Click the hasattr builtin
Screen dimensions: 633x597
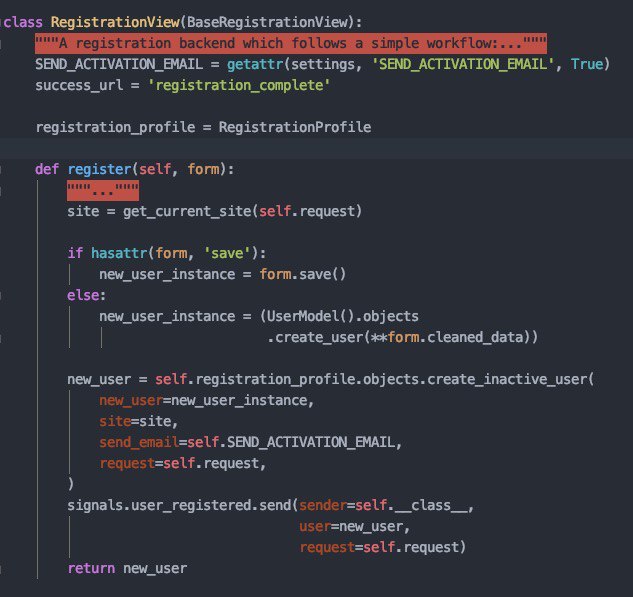click(x=119, y=253)
